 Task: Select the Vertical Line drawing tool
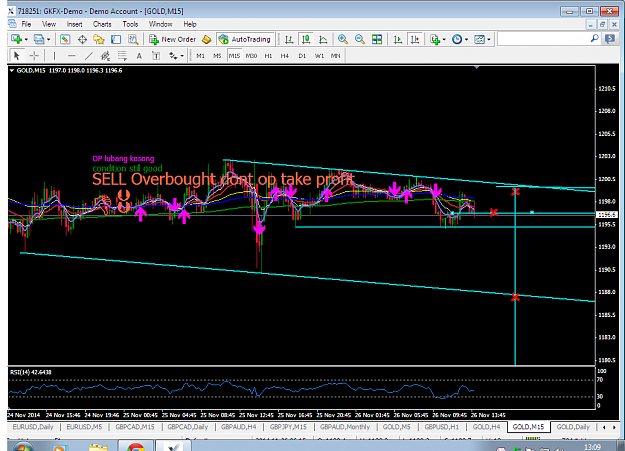[x=55, y=55]
